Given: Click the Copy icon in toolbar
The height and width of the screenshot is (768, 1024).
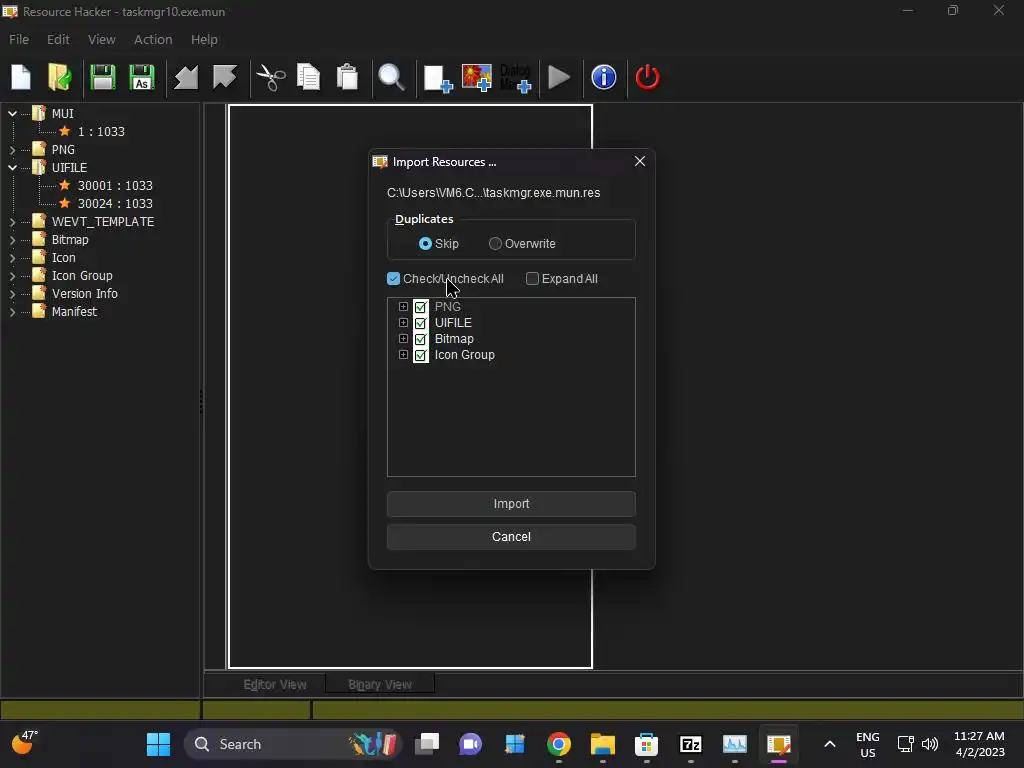Looking at the screenshot, I should tap(308, 78).
